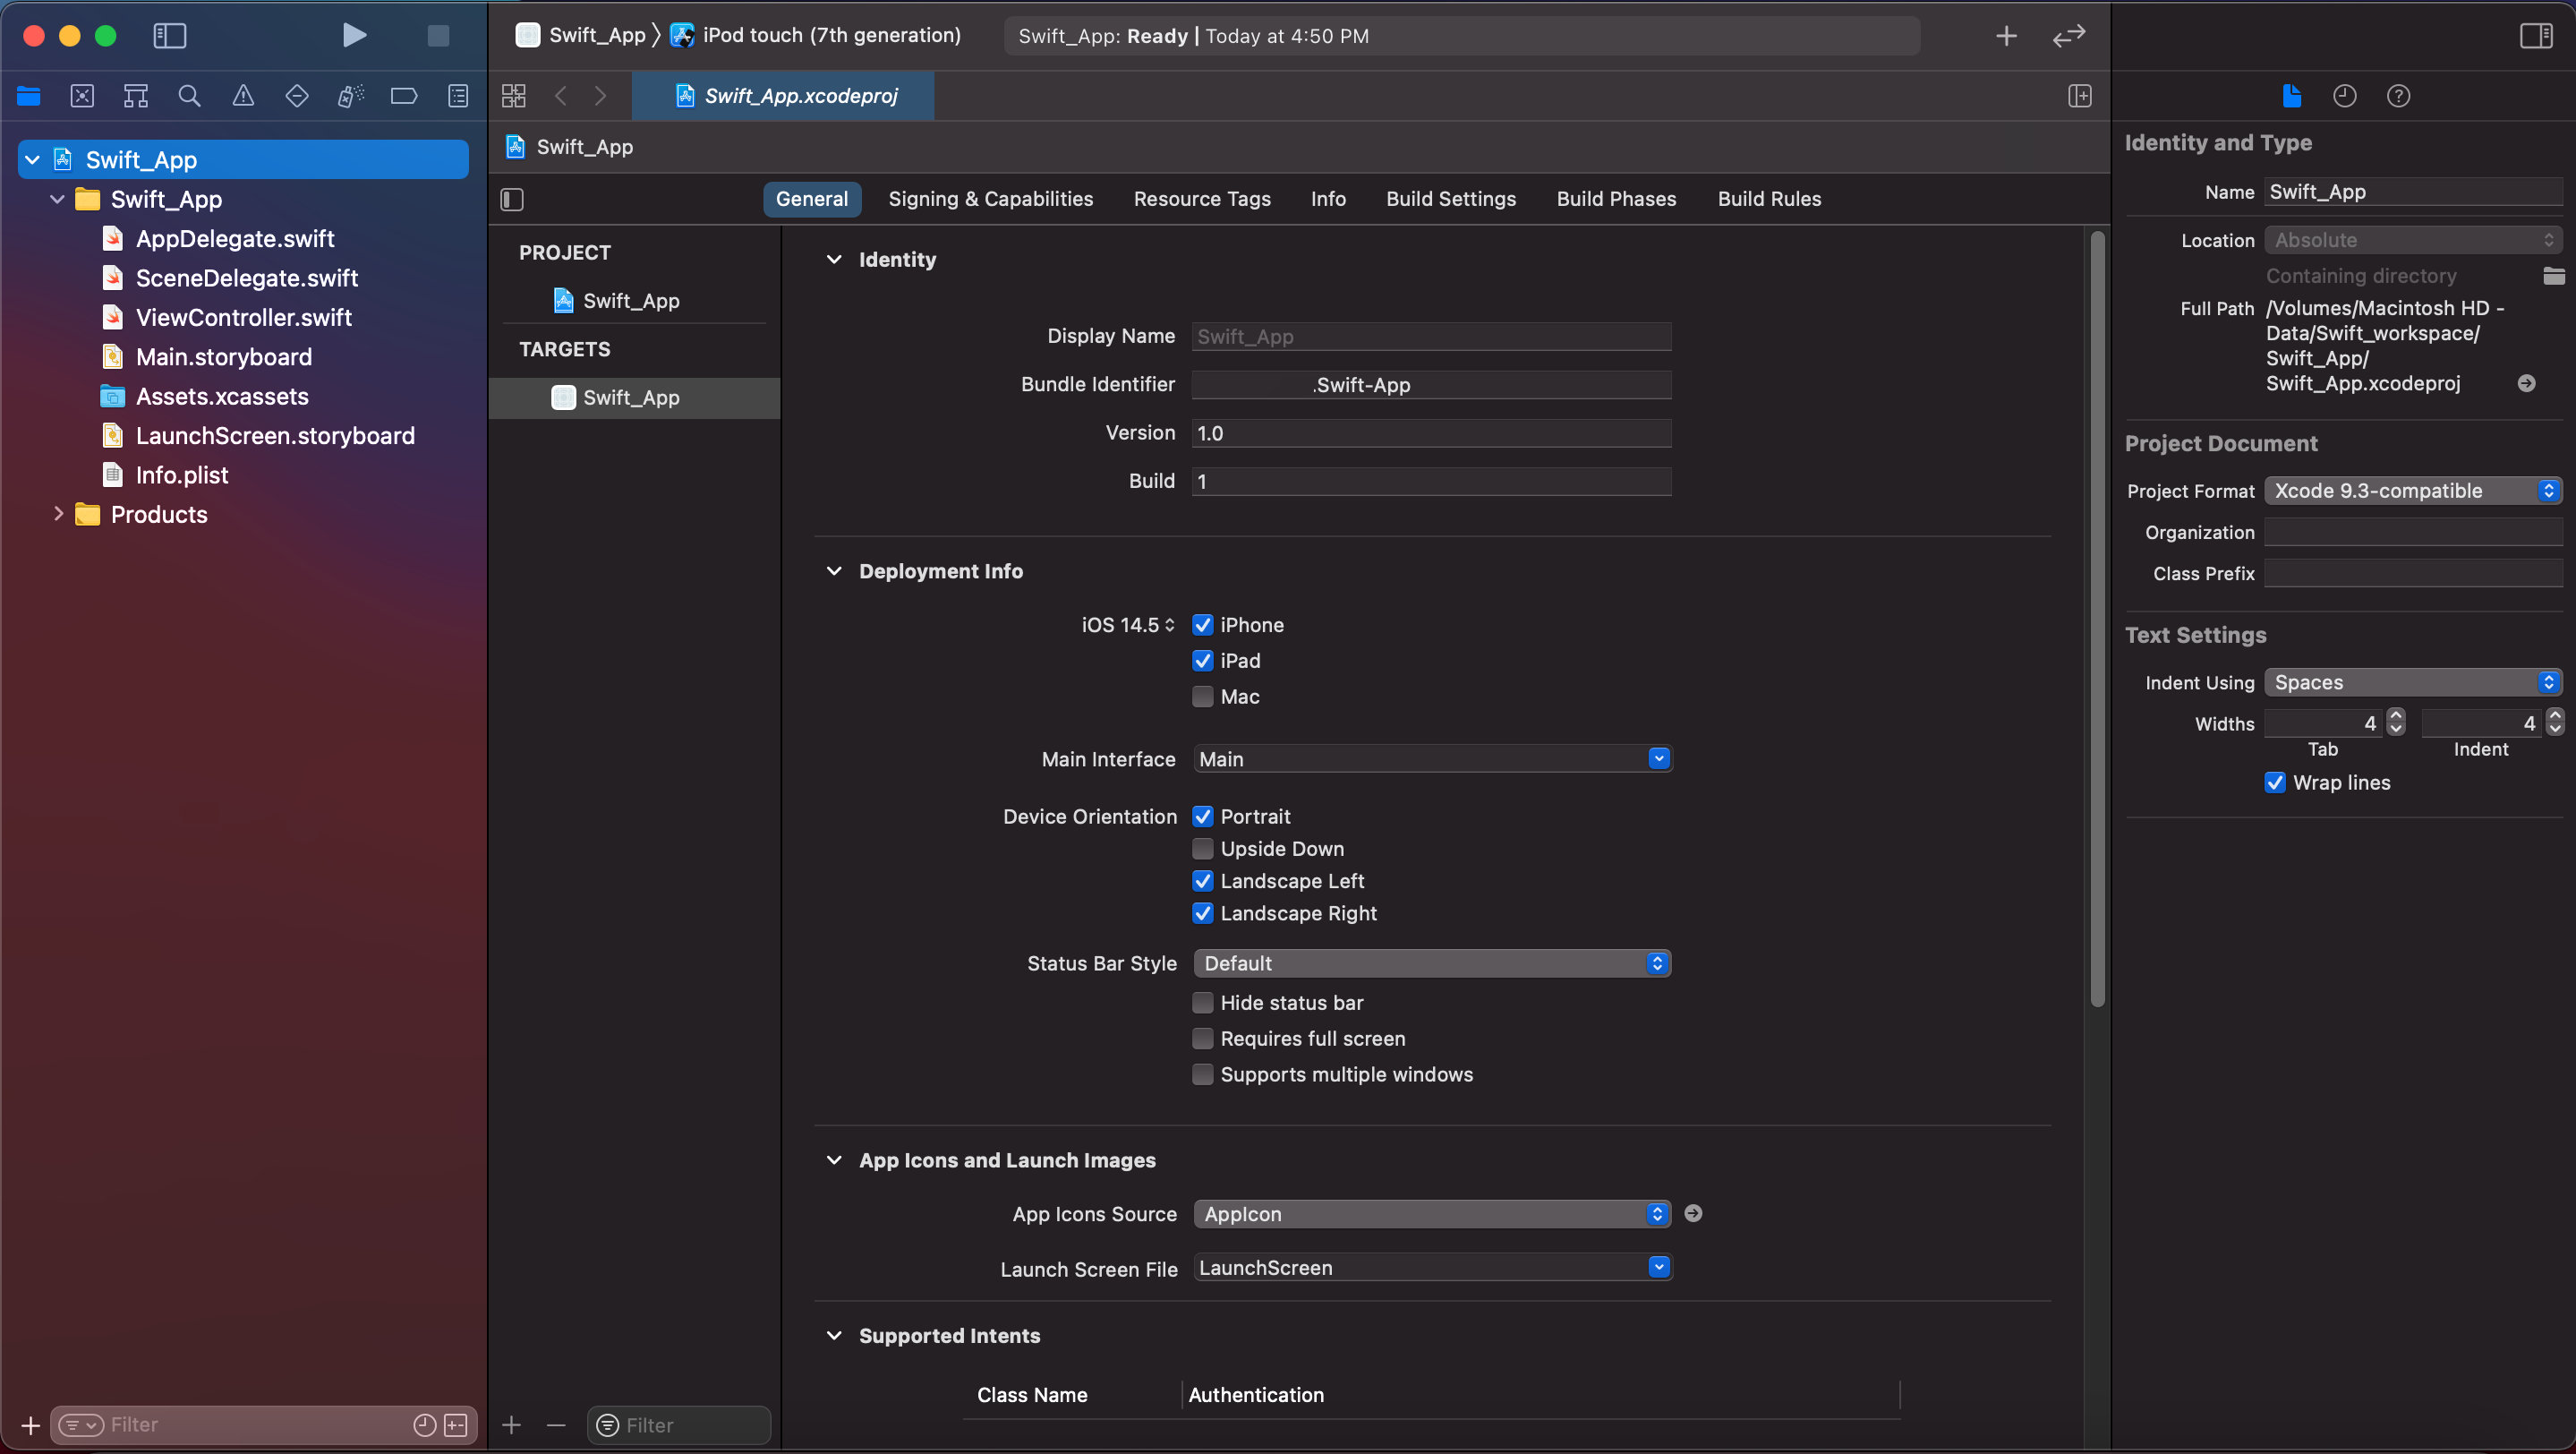
Task: Click the Add Editor on Right icon
Action: tap(2080, 96)
